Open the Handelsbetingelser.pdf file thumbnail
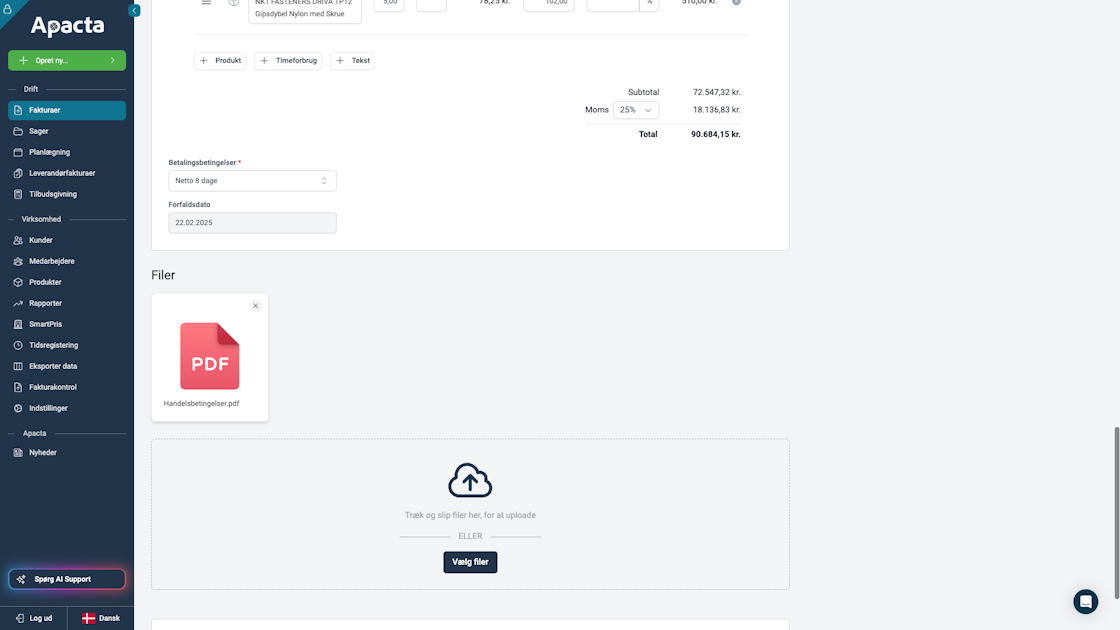Screen dimensions: 1120x630 coord(210,356)
